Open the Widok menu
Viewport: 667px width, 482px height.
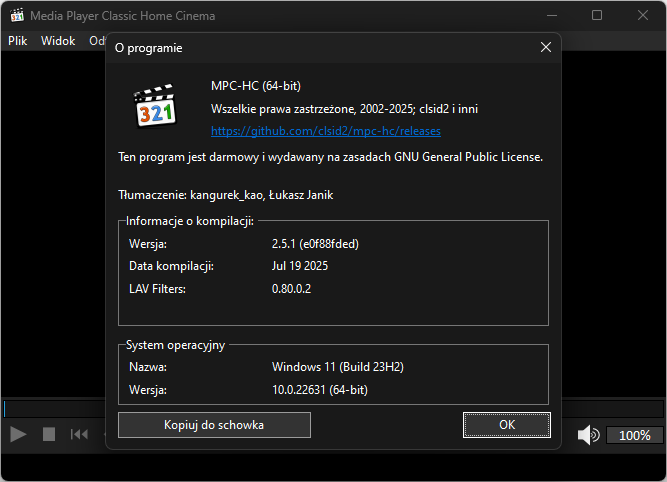click(58, 41)
